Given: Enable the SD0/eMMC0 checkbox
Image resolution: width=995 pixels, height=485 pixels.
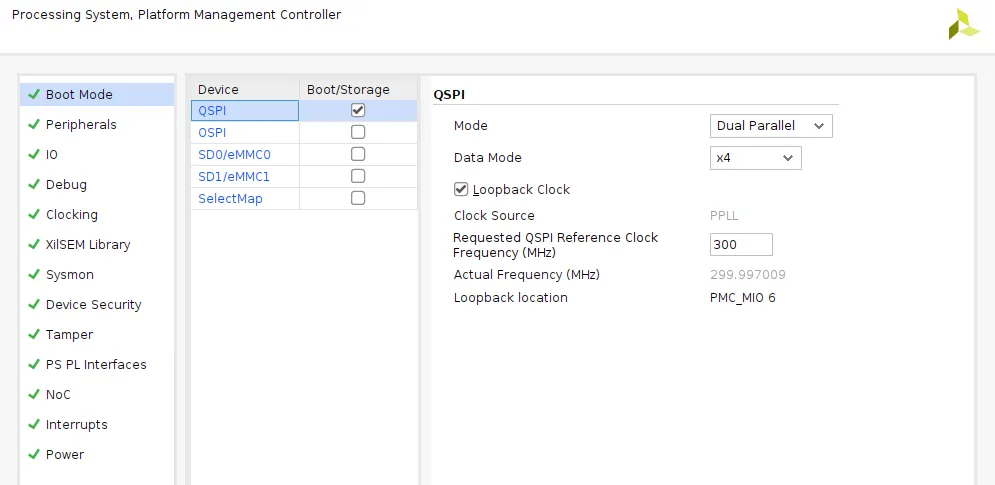Looking at the screenshot, I should point(358,154).
